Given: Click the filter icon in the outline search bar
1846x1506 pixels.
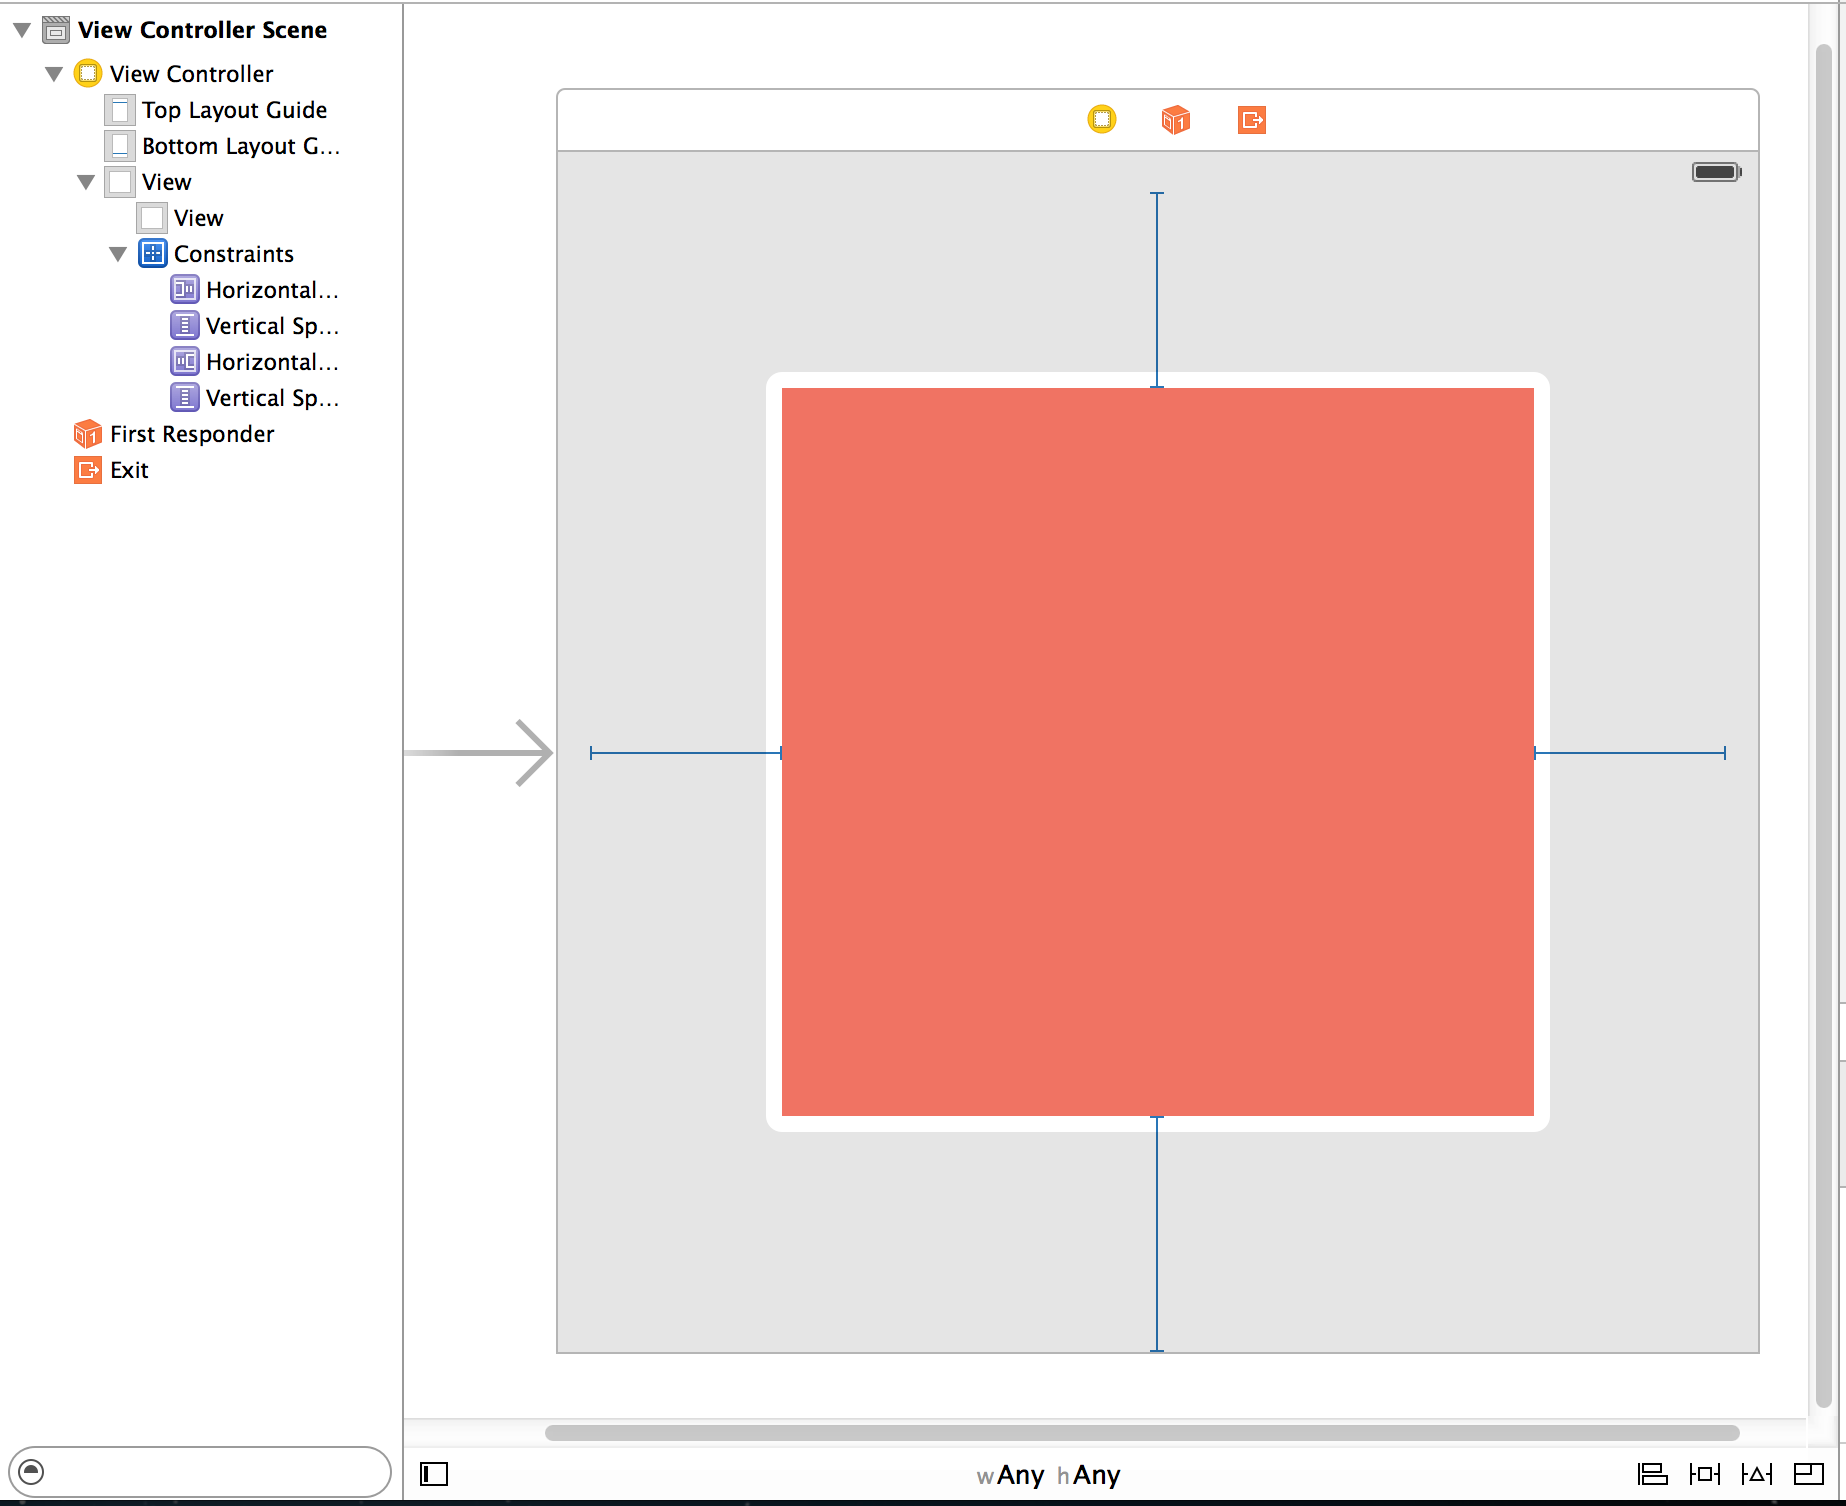Looking at the screenshot, I should coord(33,1472).
